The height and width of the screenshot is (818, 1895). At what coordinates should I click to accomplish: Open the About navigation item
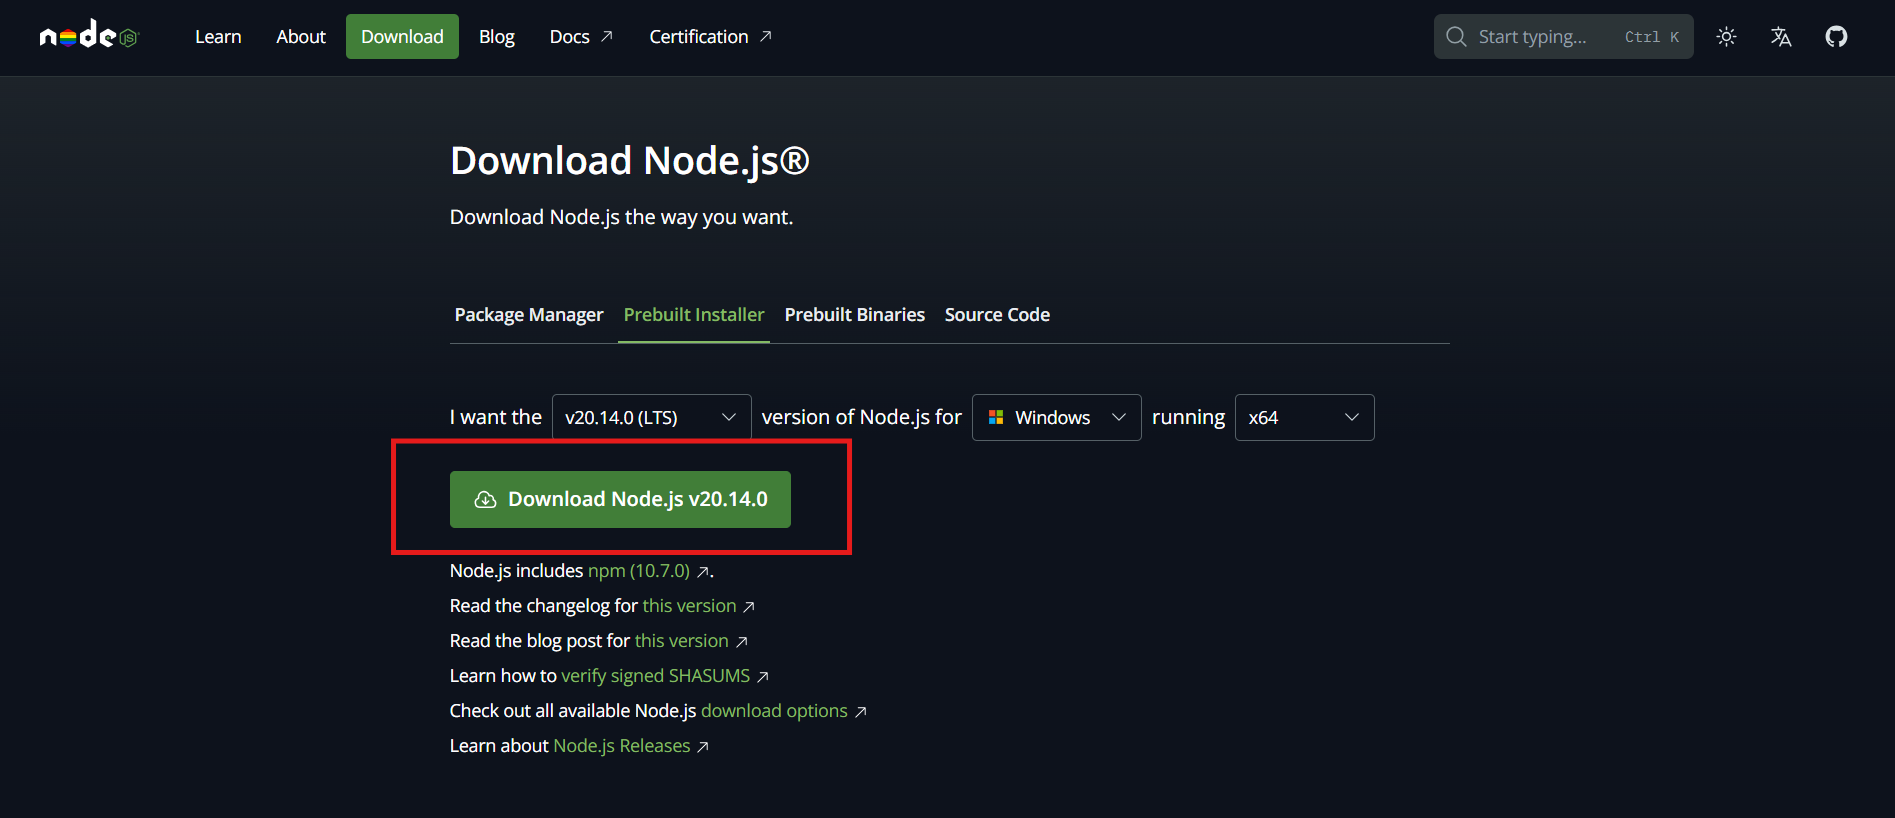301,37
